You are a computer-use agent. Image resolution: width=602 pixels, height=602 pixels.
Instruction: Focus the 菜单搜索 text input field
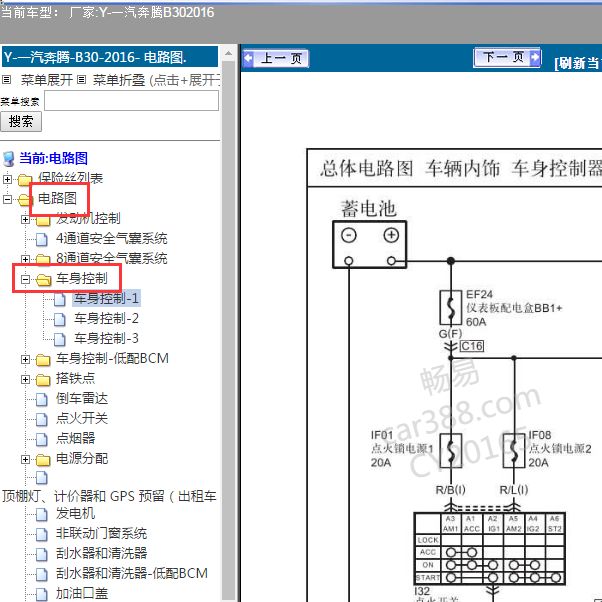click(x=131, y=101)
